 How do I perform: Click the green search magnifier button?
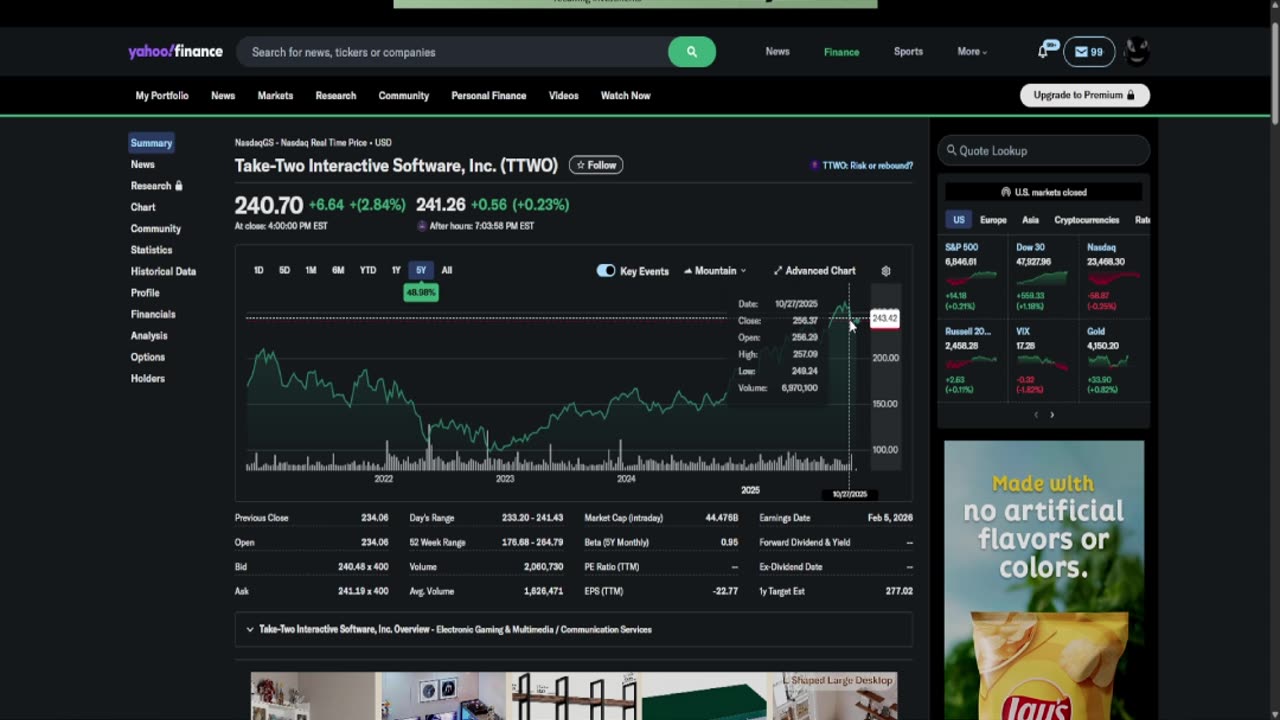click(x=691, y=52)
